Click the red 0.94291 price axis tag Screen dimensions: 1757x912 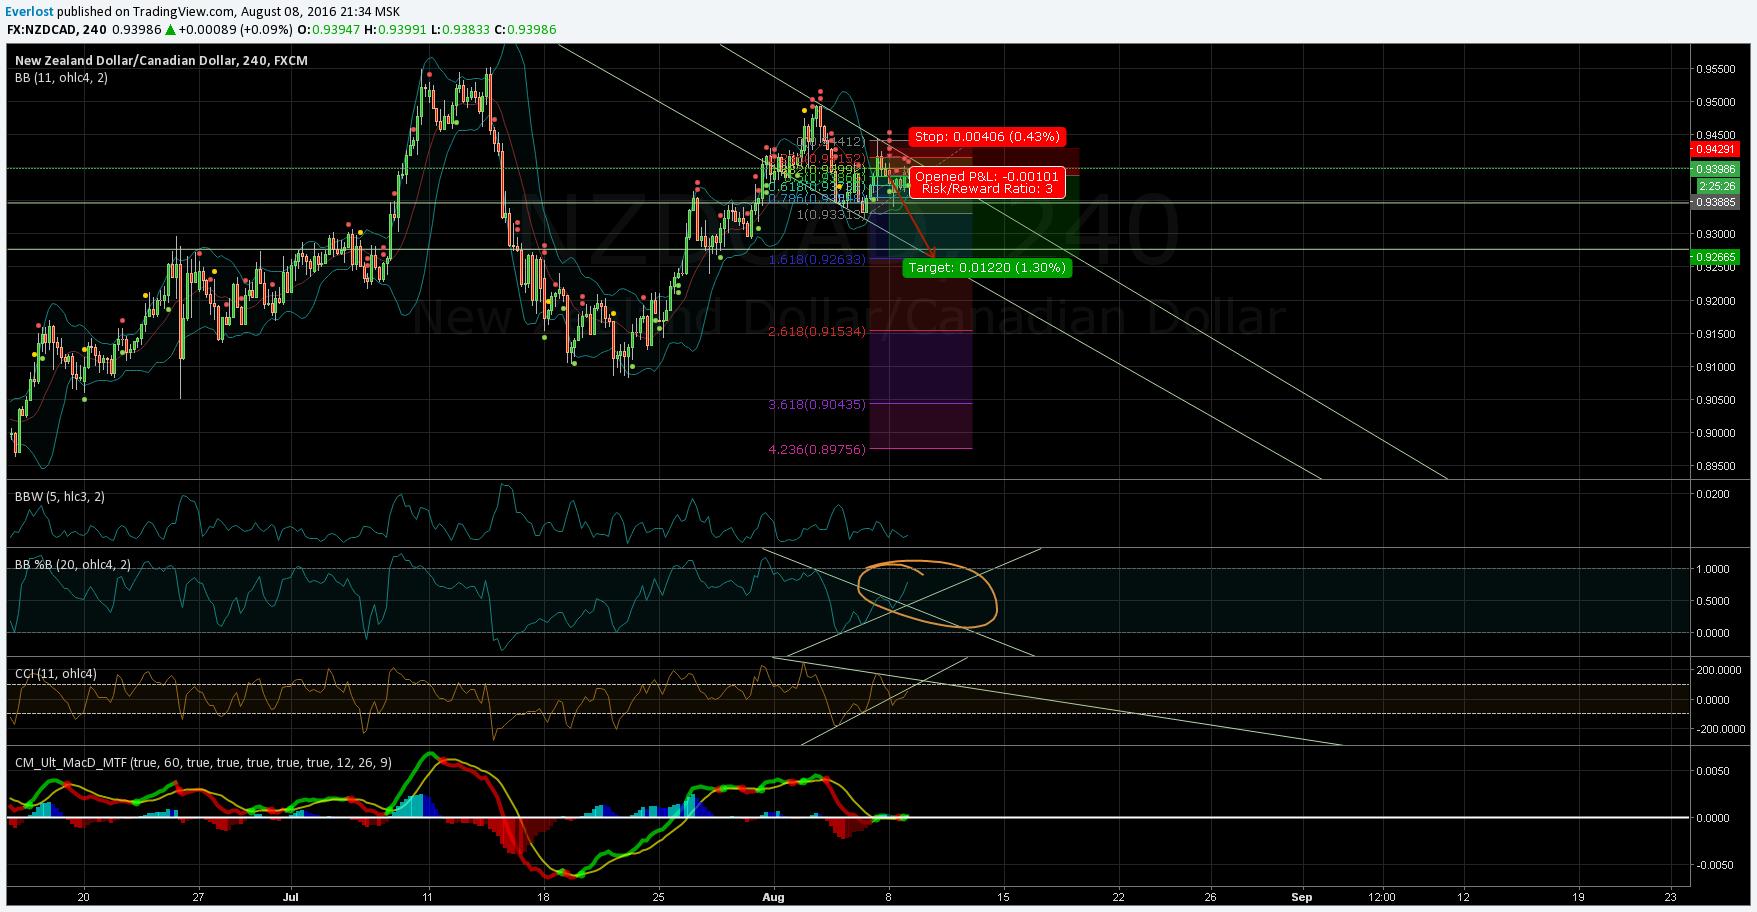click(1715, 149)
